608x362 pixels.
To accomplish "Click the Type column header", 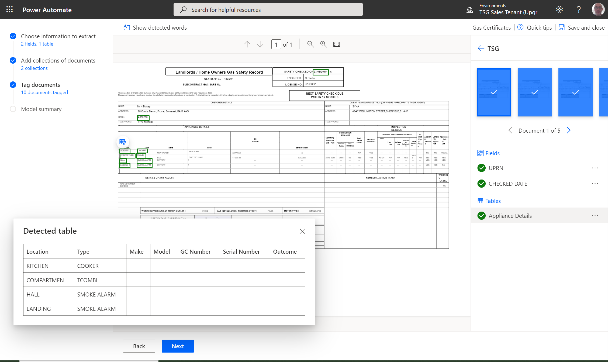I will pyautogui.click(x=83, y=252).
